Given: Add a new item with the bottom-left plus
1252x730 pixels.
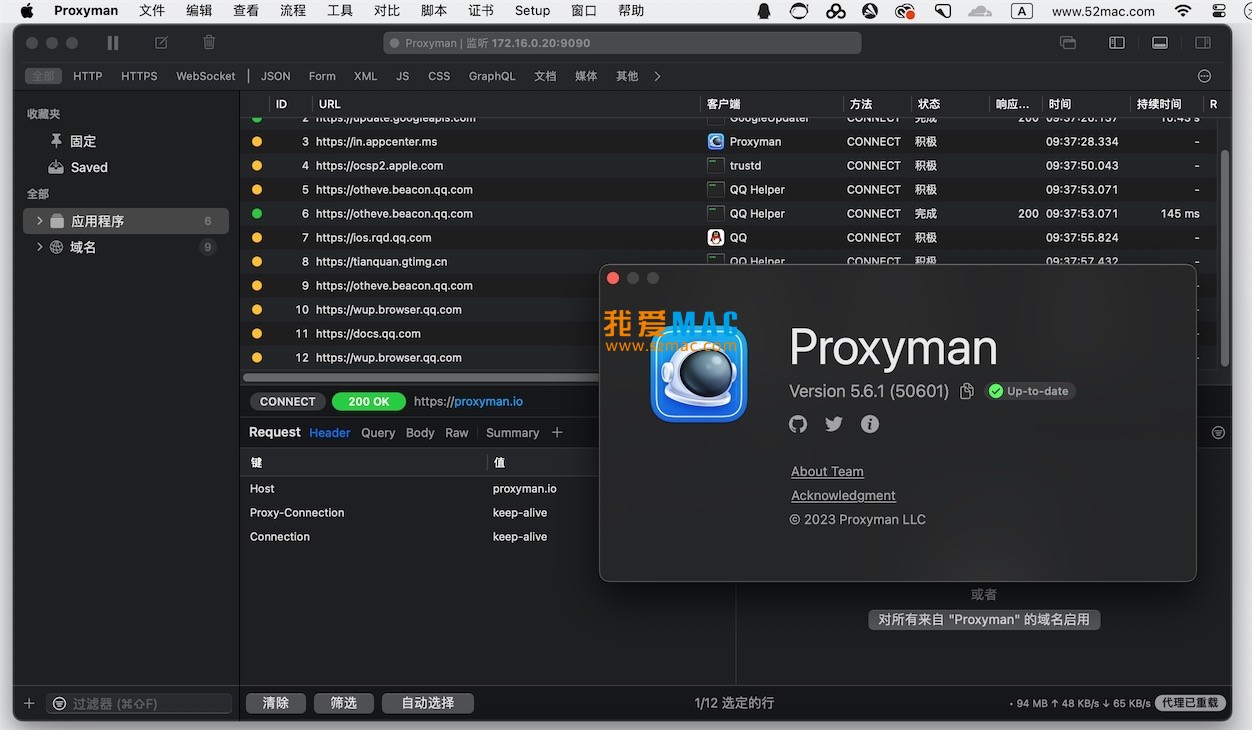Looking at the screenshot, I should 29,703.
